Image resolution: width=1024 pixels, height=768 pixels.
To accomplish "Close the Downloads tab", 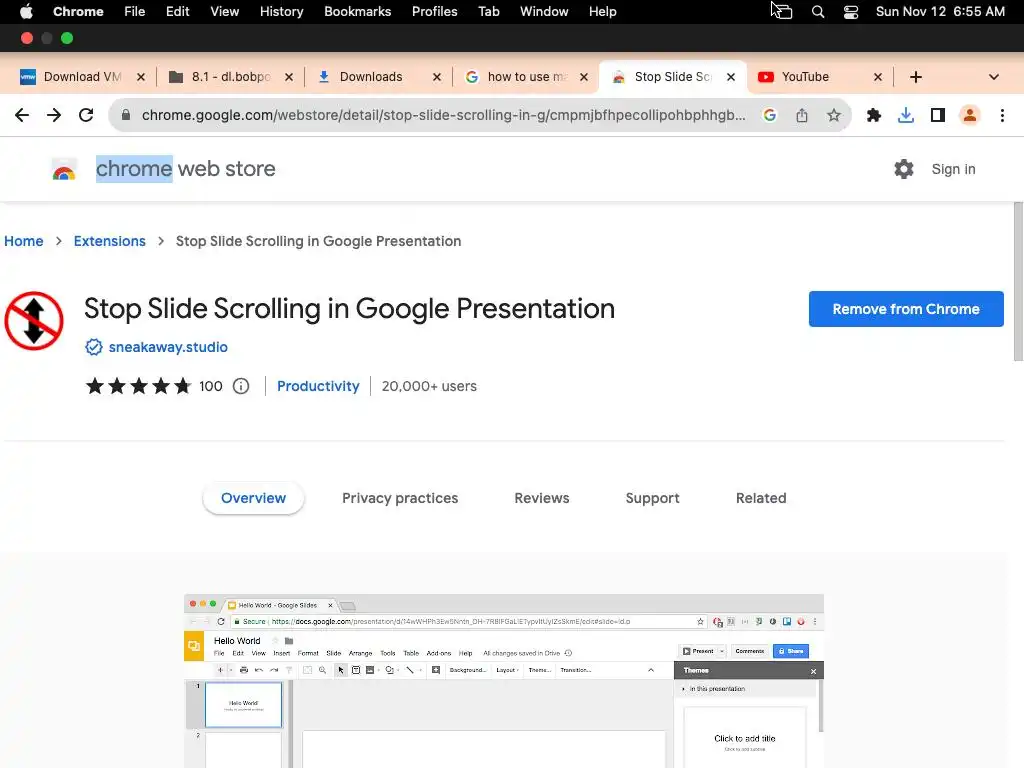I will (437, 77).
